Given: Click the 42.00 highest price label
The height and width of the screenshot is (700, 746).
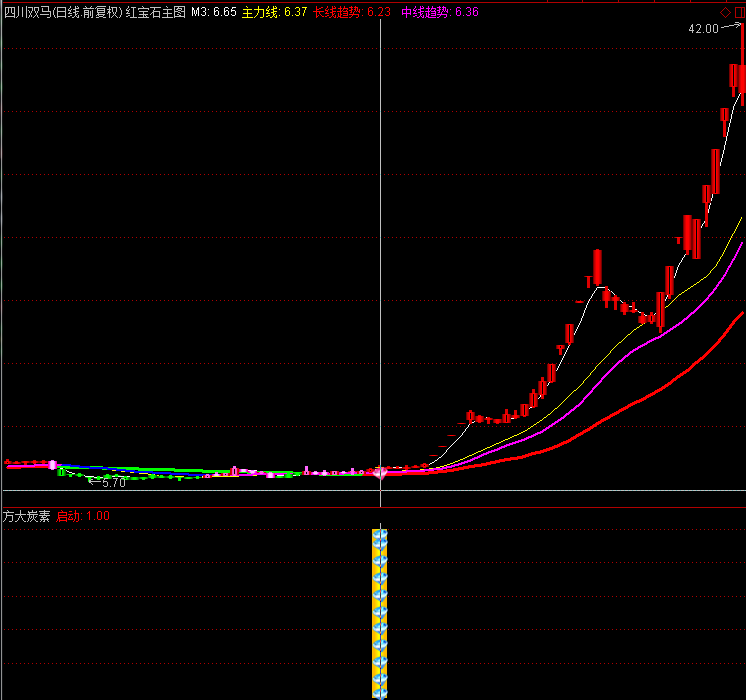Looking at the screenshot, I should point(703,29).
